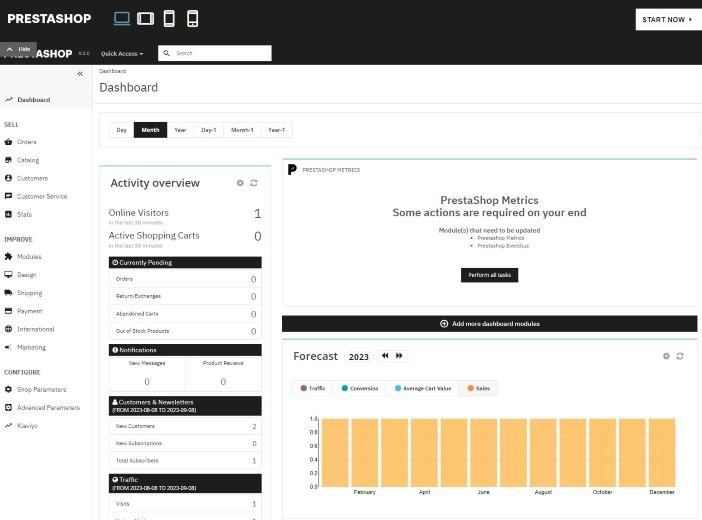Image resolution: width=702 pixels, height=520 pixels.
Task: Select the Month date range tab
Action: (150, 130)
